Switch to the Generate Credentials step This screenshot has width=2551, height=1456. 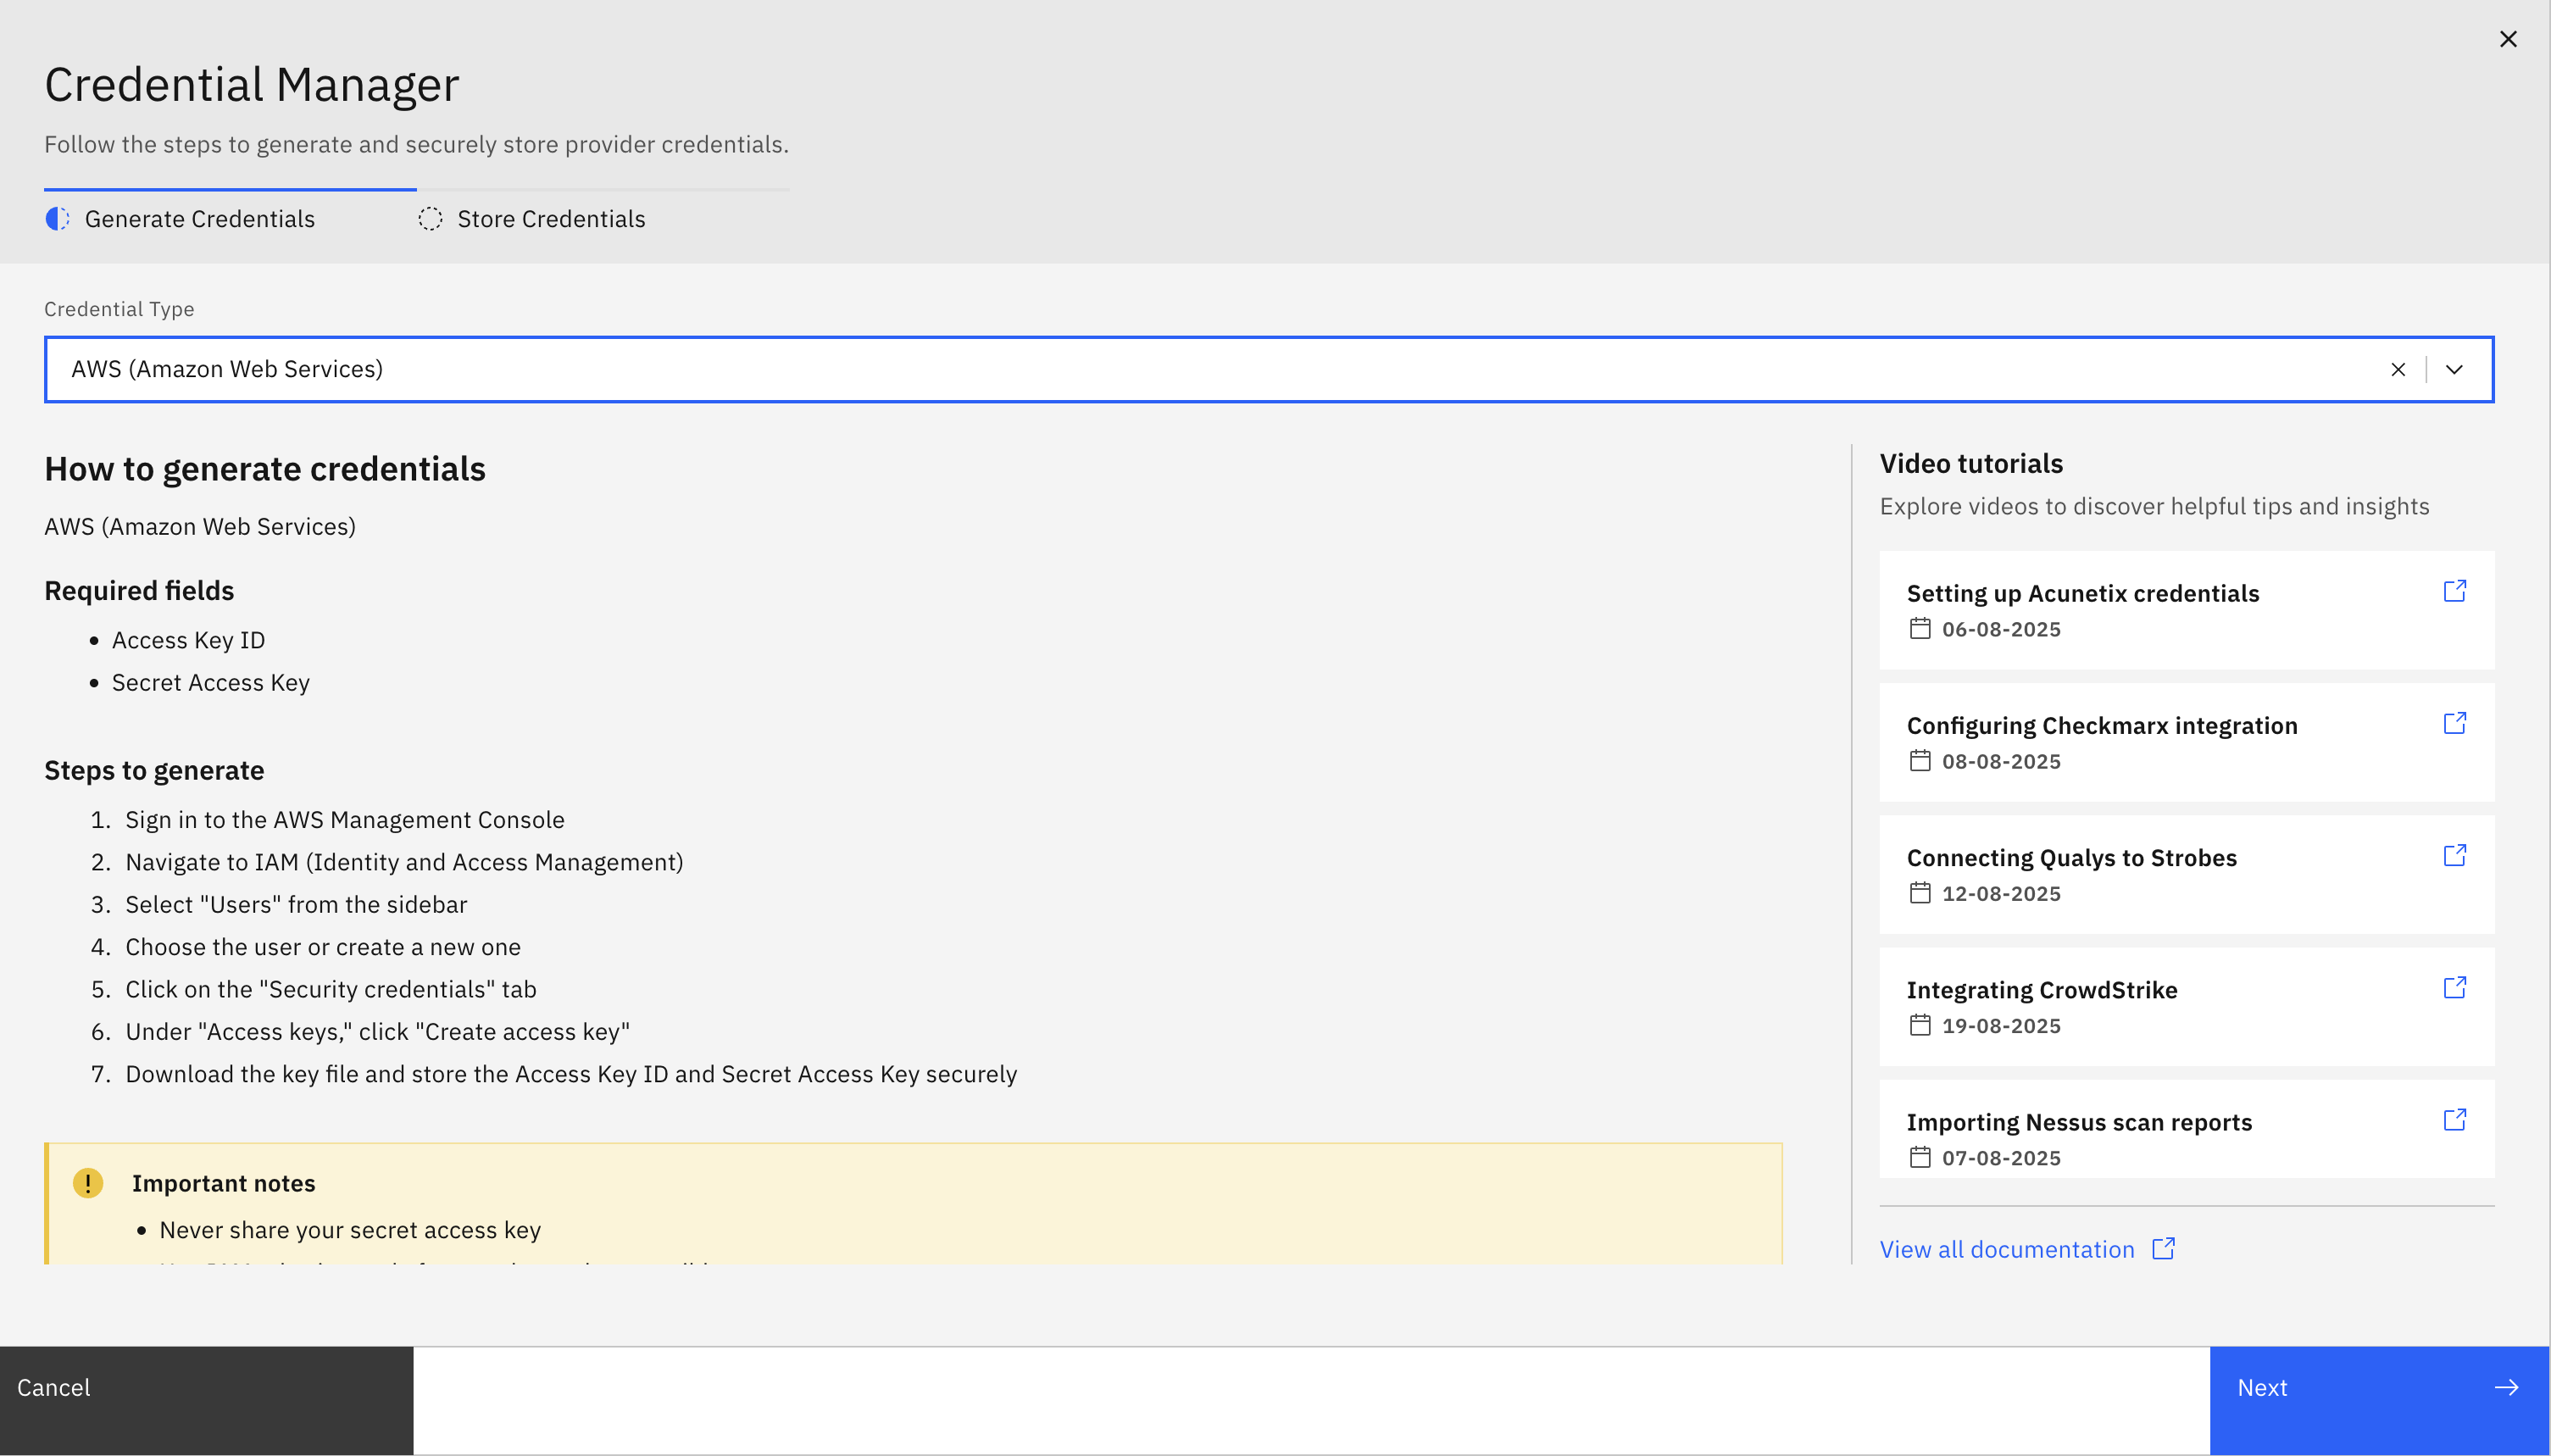point(199,219)
